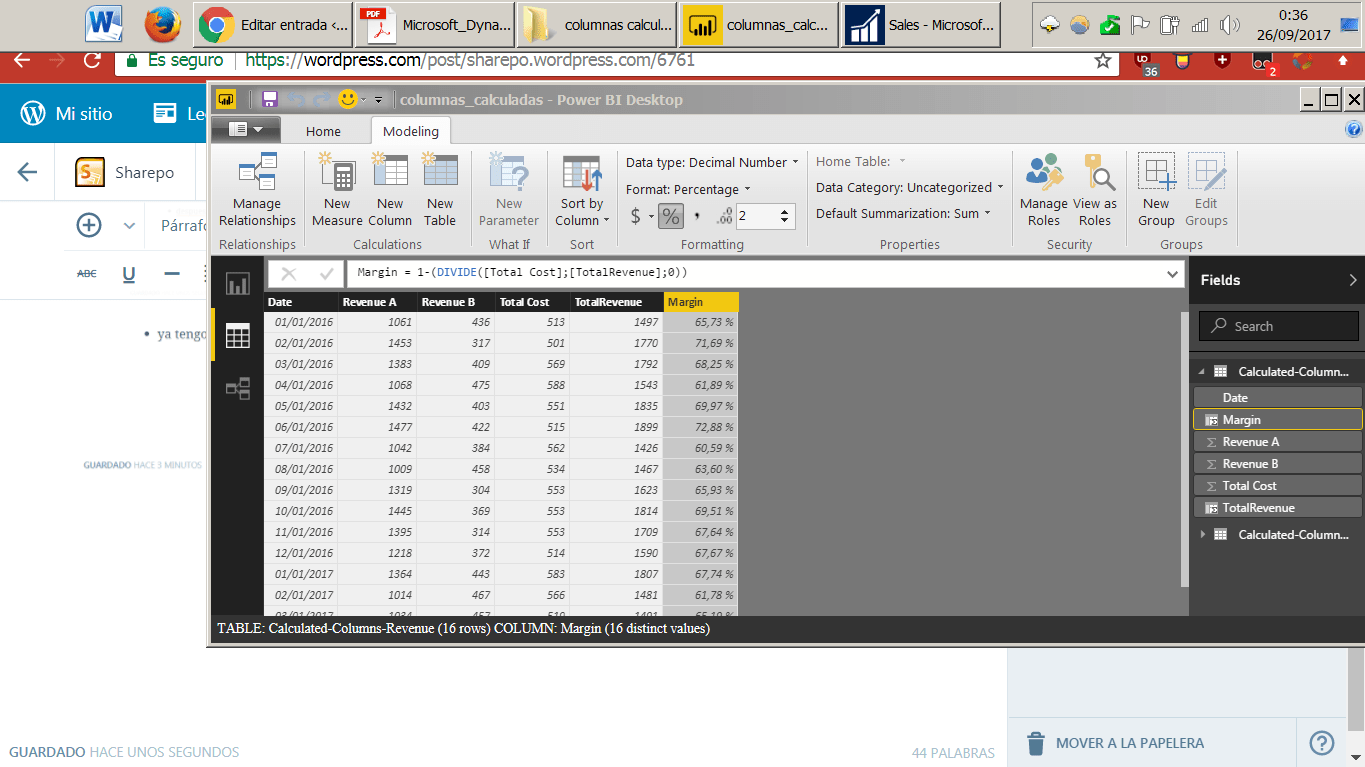Viewport: 1365px width, 767px height.
Task: Create a New Table
Action: click(x=440, y=191)
